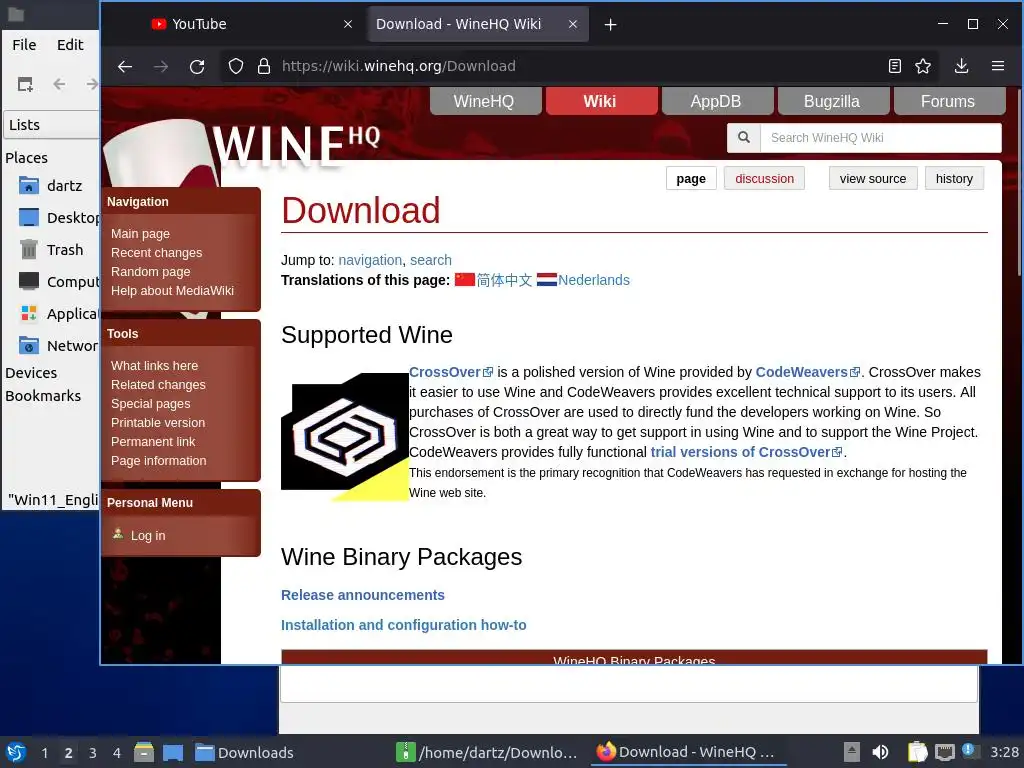1024x768 pixels.
Task: Open Installation and configuration how-to link
Action: tap(404, 625)
